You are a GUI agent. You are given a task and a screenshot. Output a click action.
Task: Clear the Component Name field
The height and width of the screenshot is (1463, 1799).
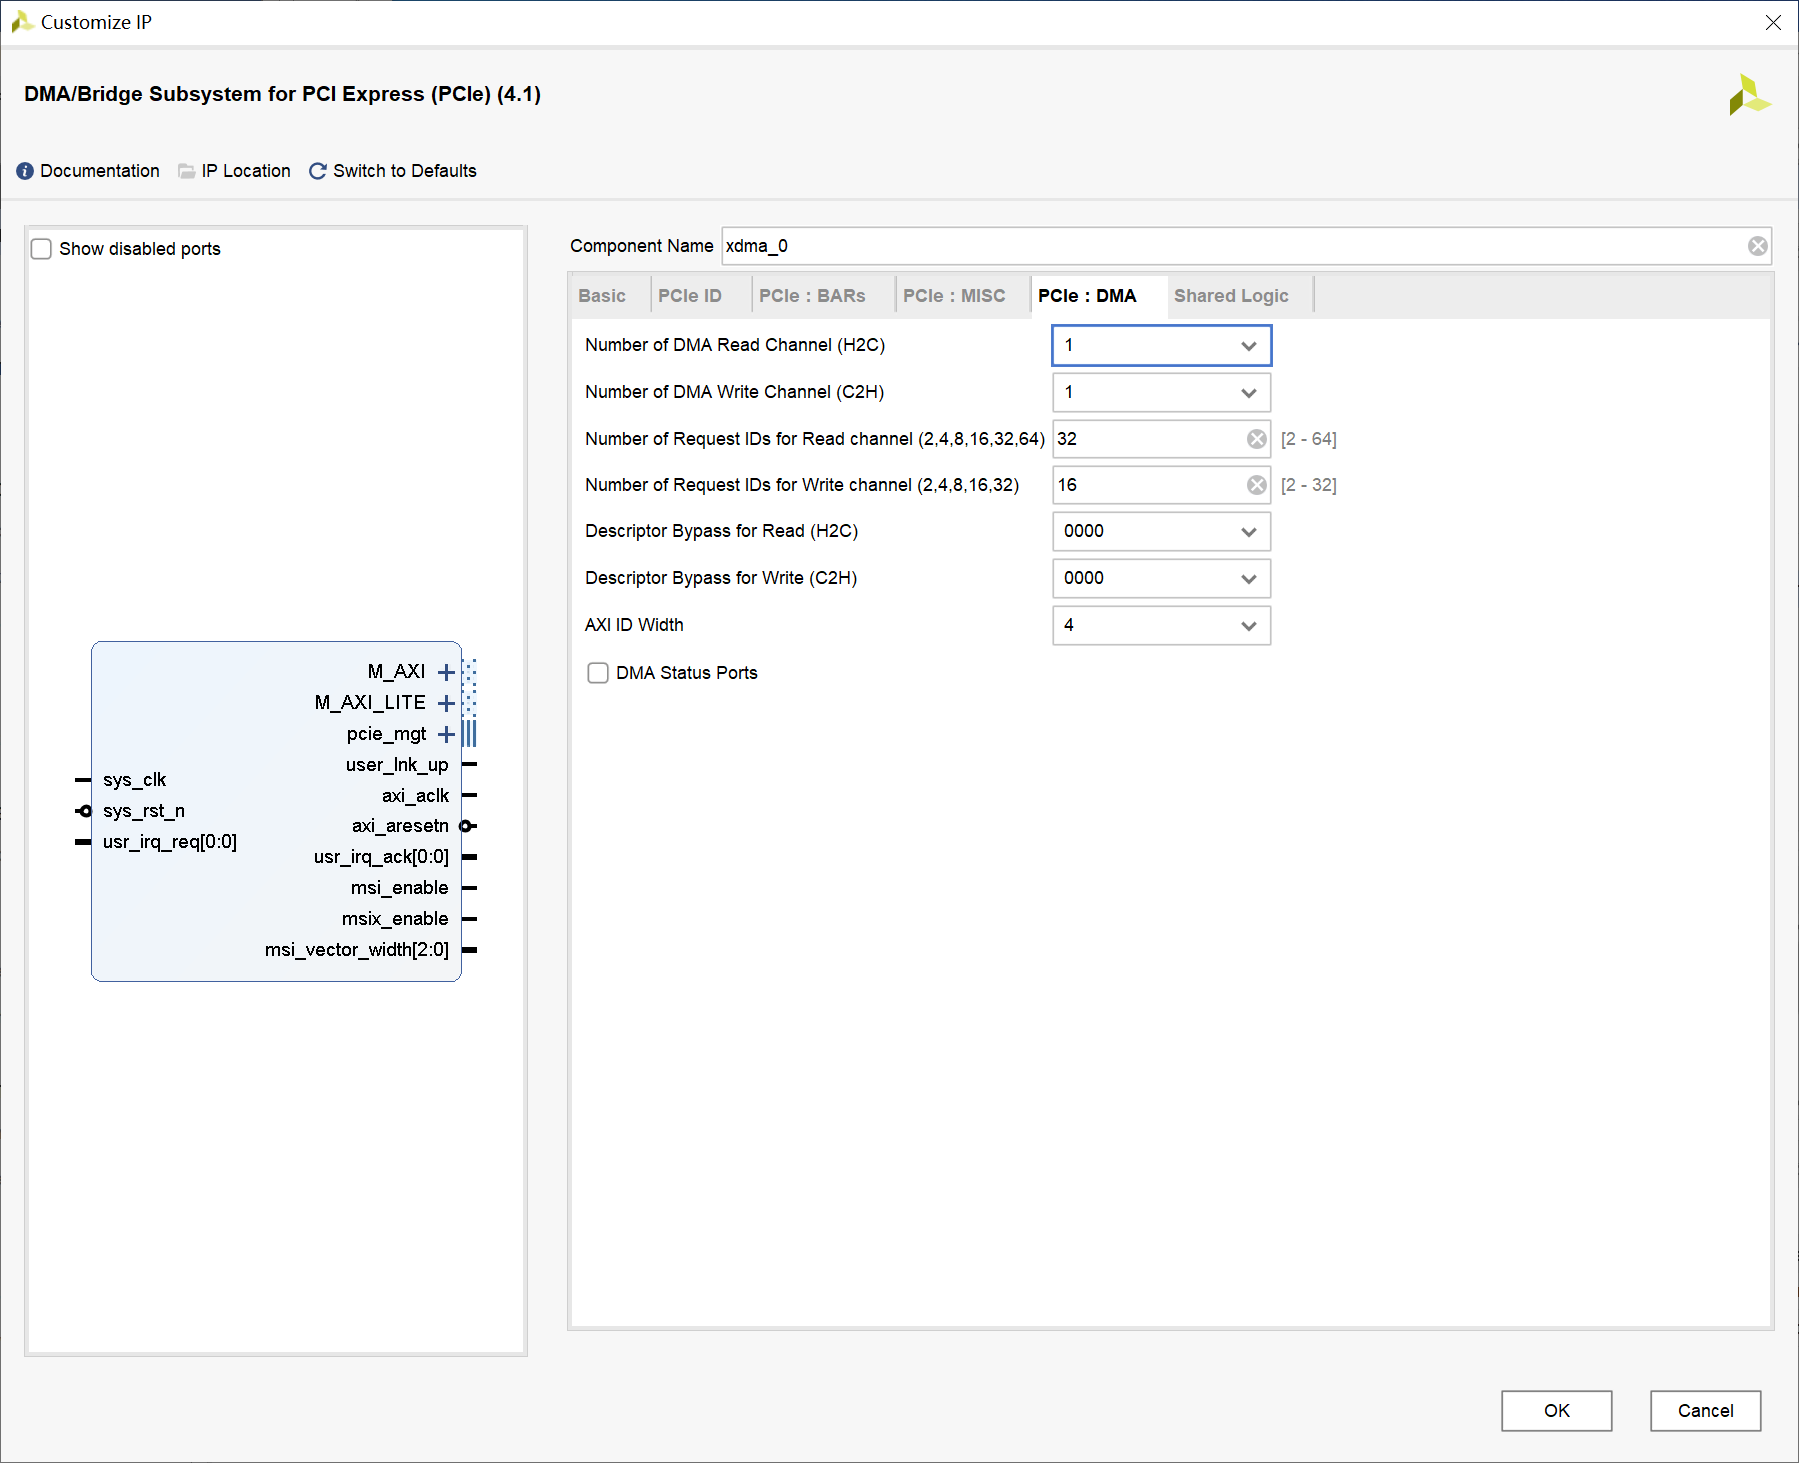[x=1757, y=246]
